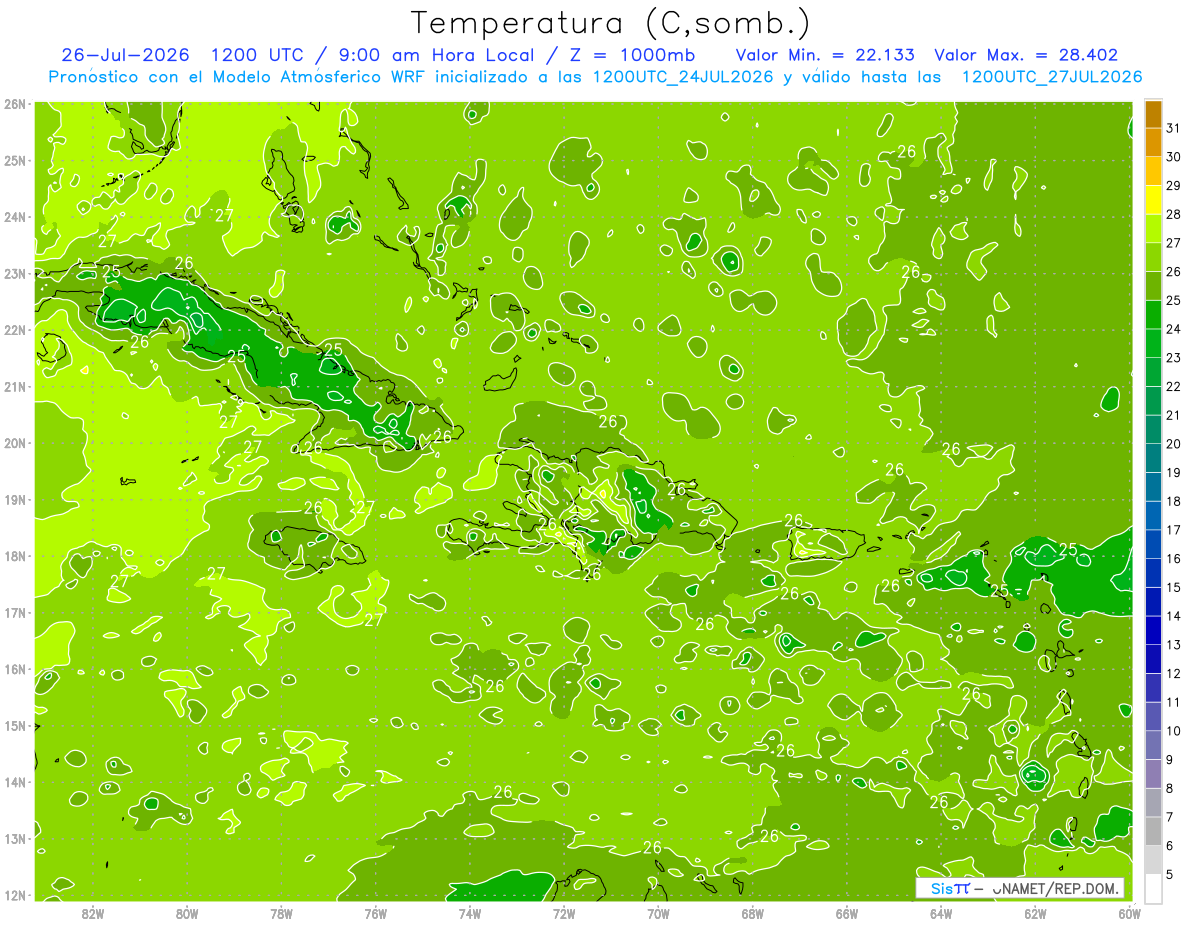Click the '1200UTC_27JUL2026' valid-until time text
The height and width of the screenshot is (927, 1200).
1051,76
